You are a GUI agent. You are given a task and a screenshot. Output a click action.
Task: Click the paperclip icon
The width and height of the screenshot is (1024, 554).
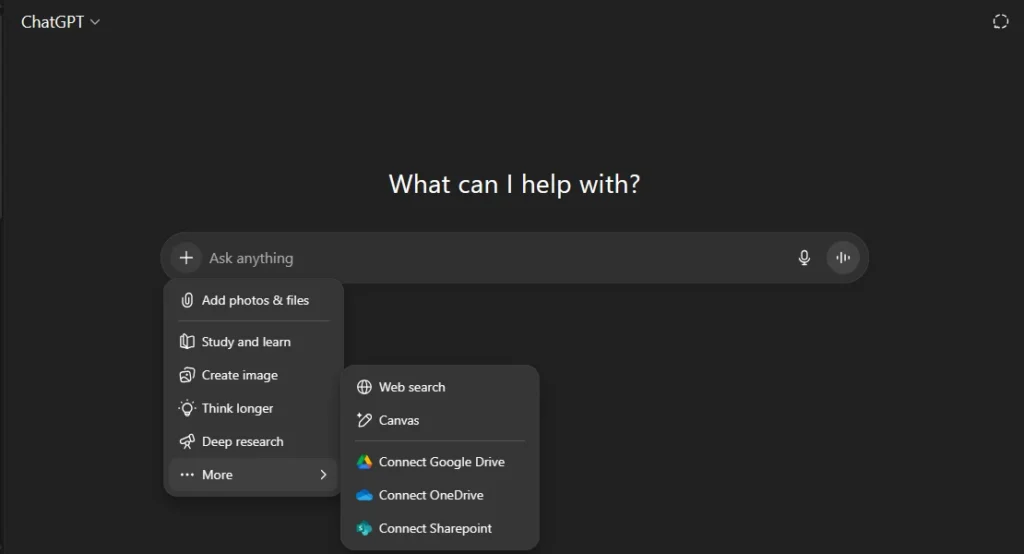click(x=187, y=301)
